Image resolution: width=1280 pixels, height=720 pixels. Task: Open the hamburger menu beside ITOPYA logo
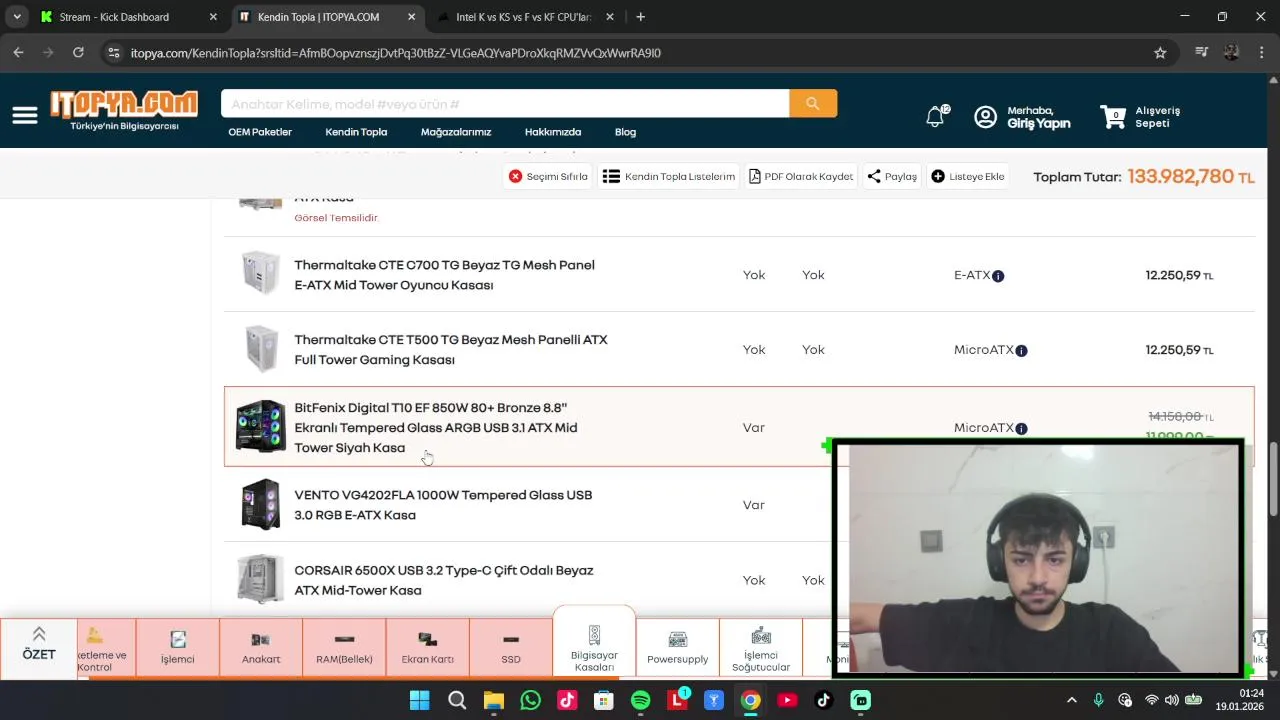click(25, 116)
